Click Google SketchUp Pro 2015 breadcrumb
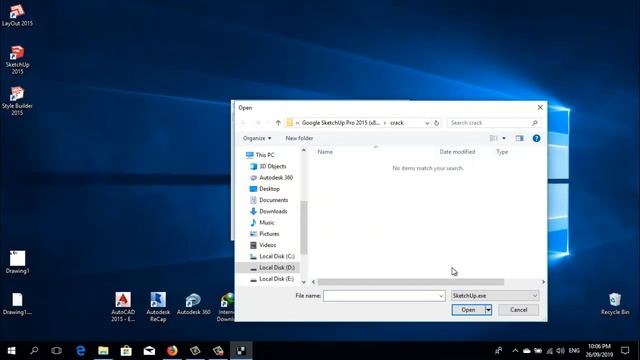The image size is (640, 360). click(341, 122)
